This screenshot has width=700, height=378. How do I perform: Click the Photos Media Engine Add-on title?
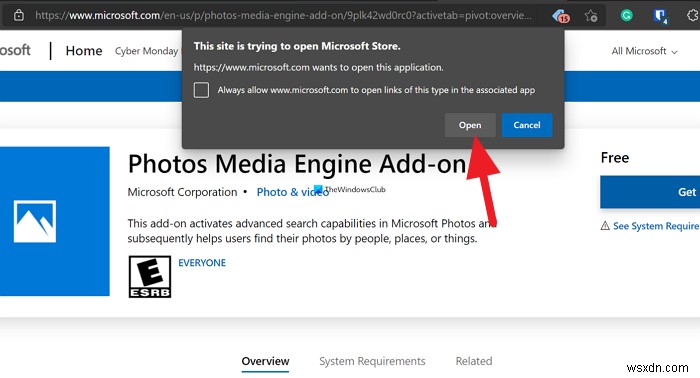[297, 164]
